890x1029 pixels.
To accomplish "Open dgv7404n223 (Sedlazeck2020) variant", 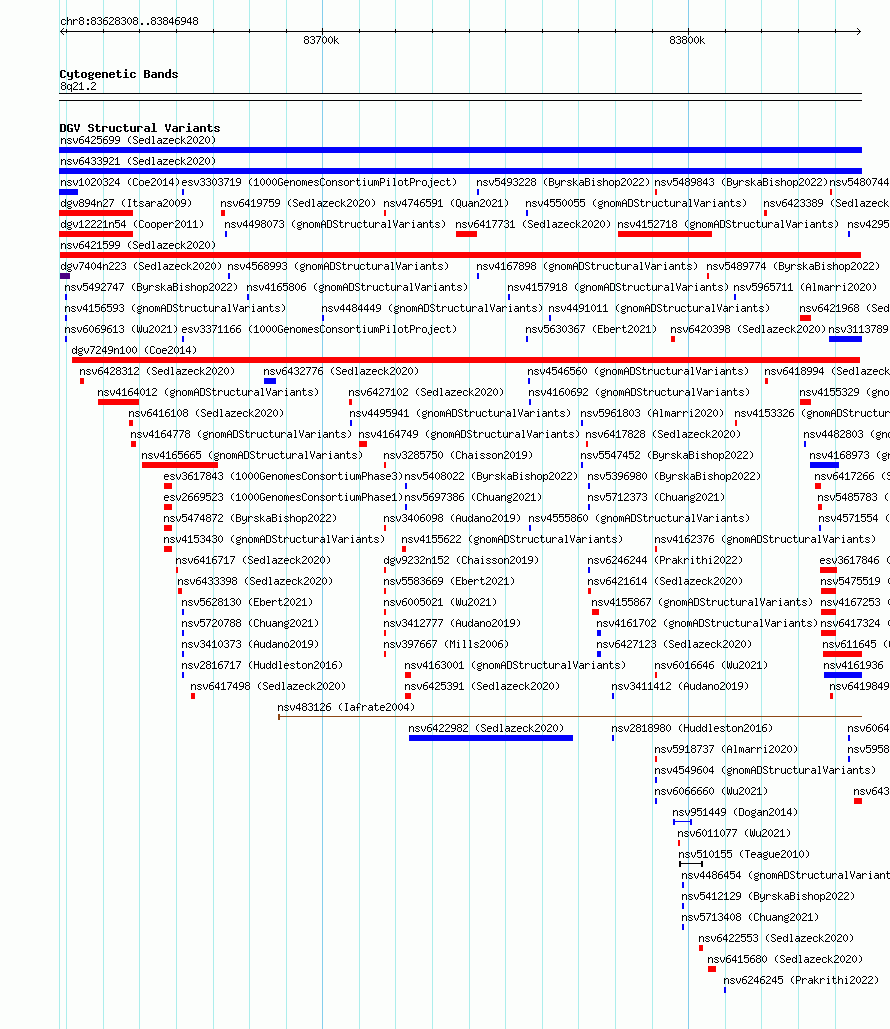I will [141, 266].
